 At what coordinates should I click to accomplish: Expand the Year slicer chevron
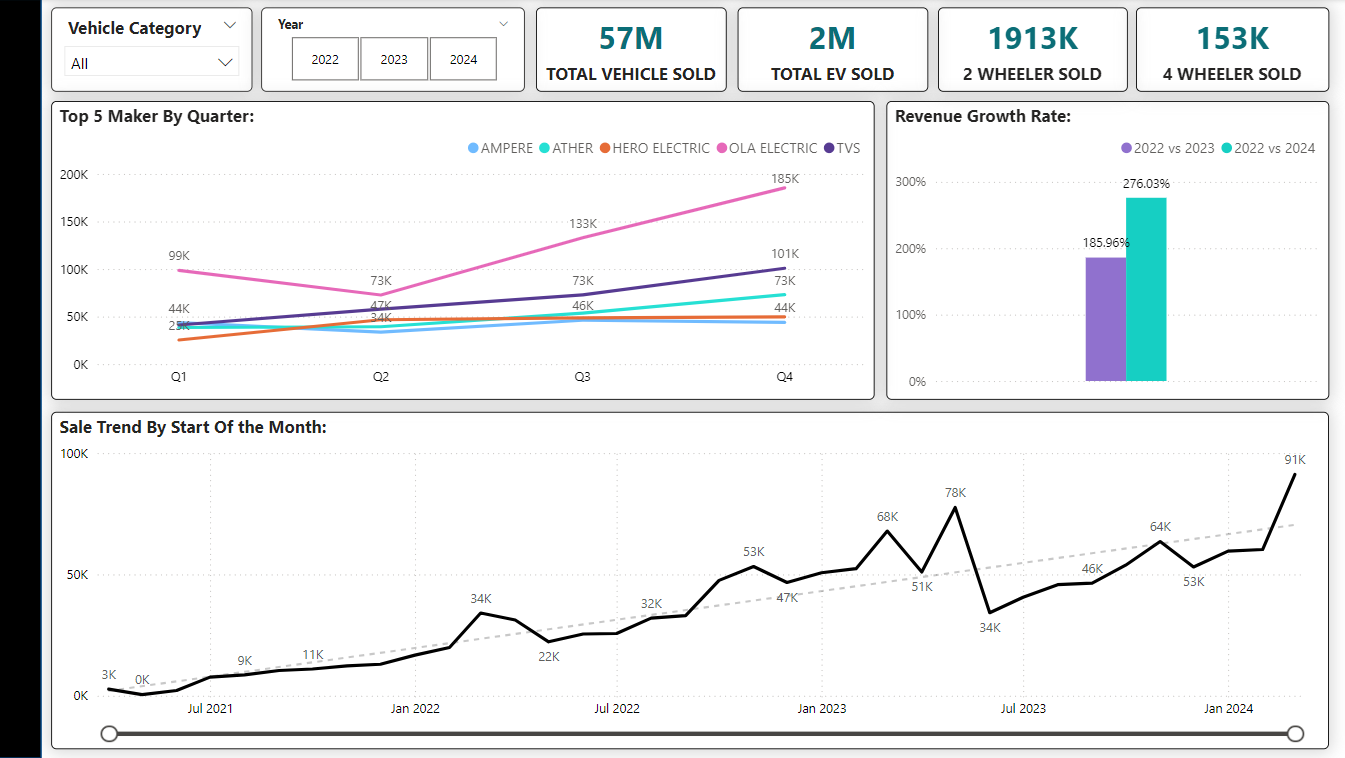(503, 23)
